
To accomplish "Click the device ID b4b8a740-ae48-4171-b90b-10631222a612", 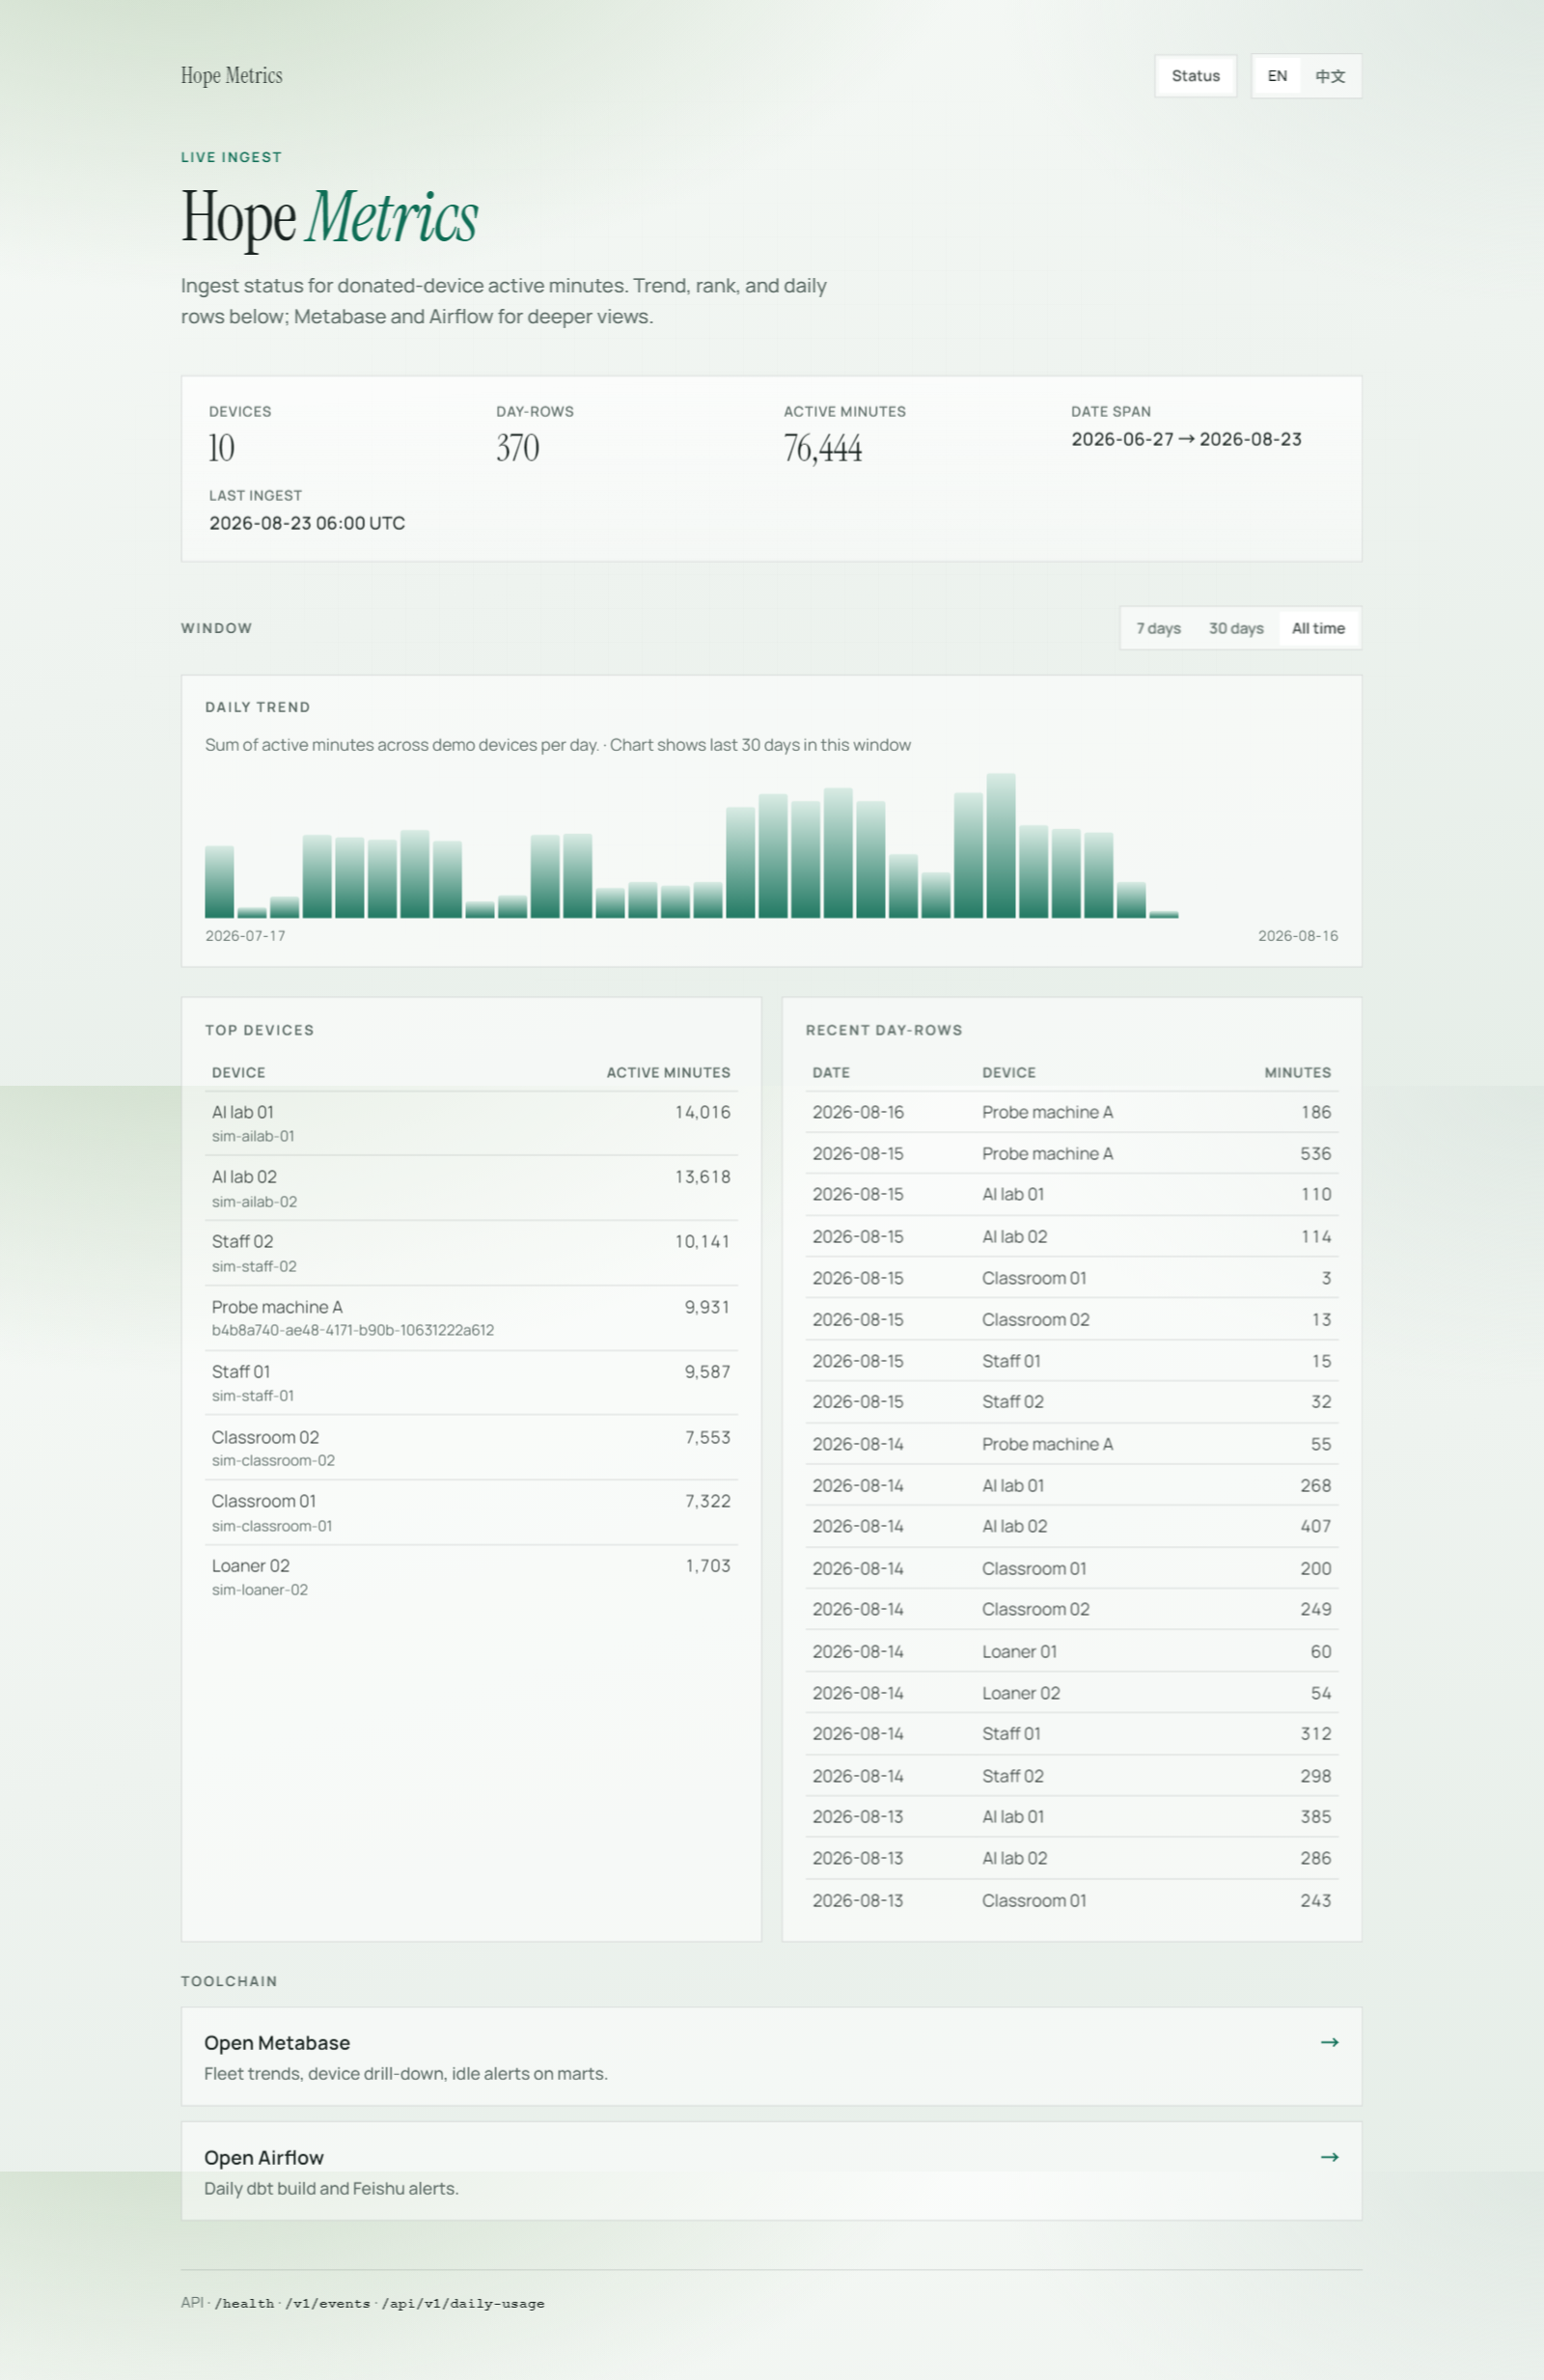I will (x=353, y=1330).
